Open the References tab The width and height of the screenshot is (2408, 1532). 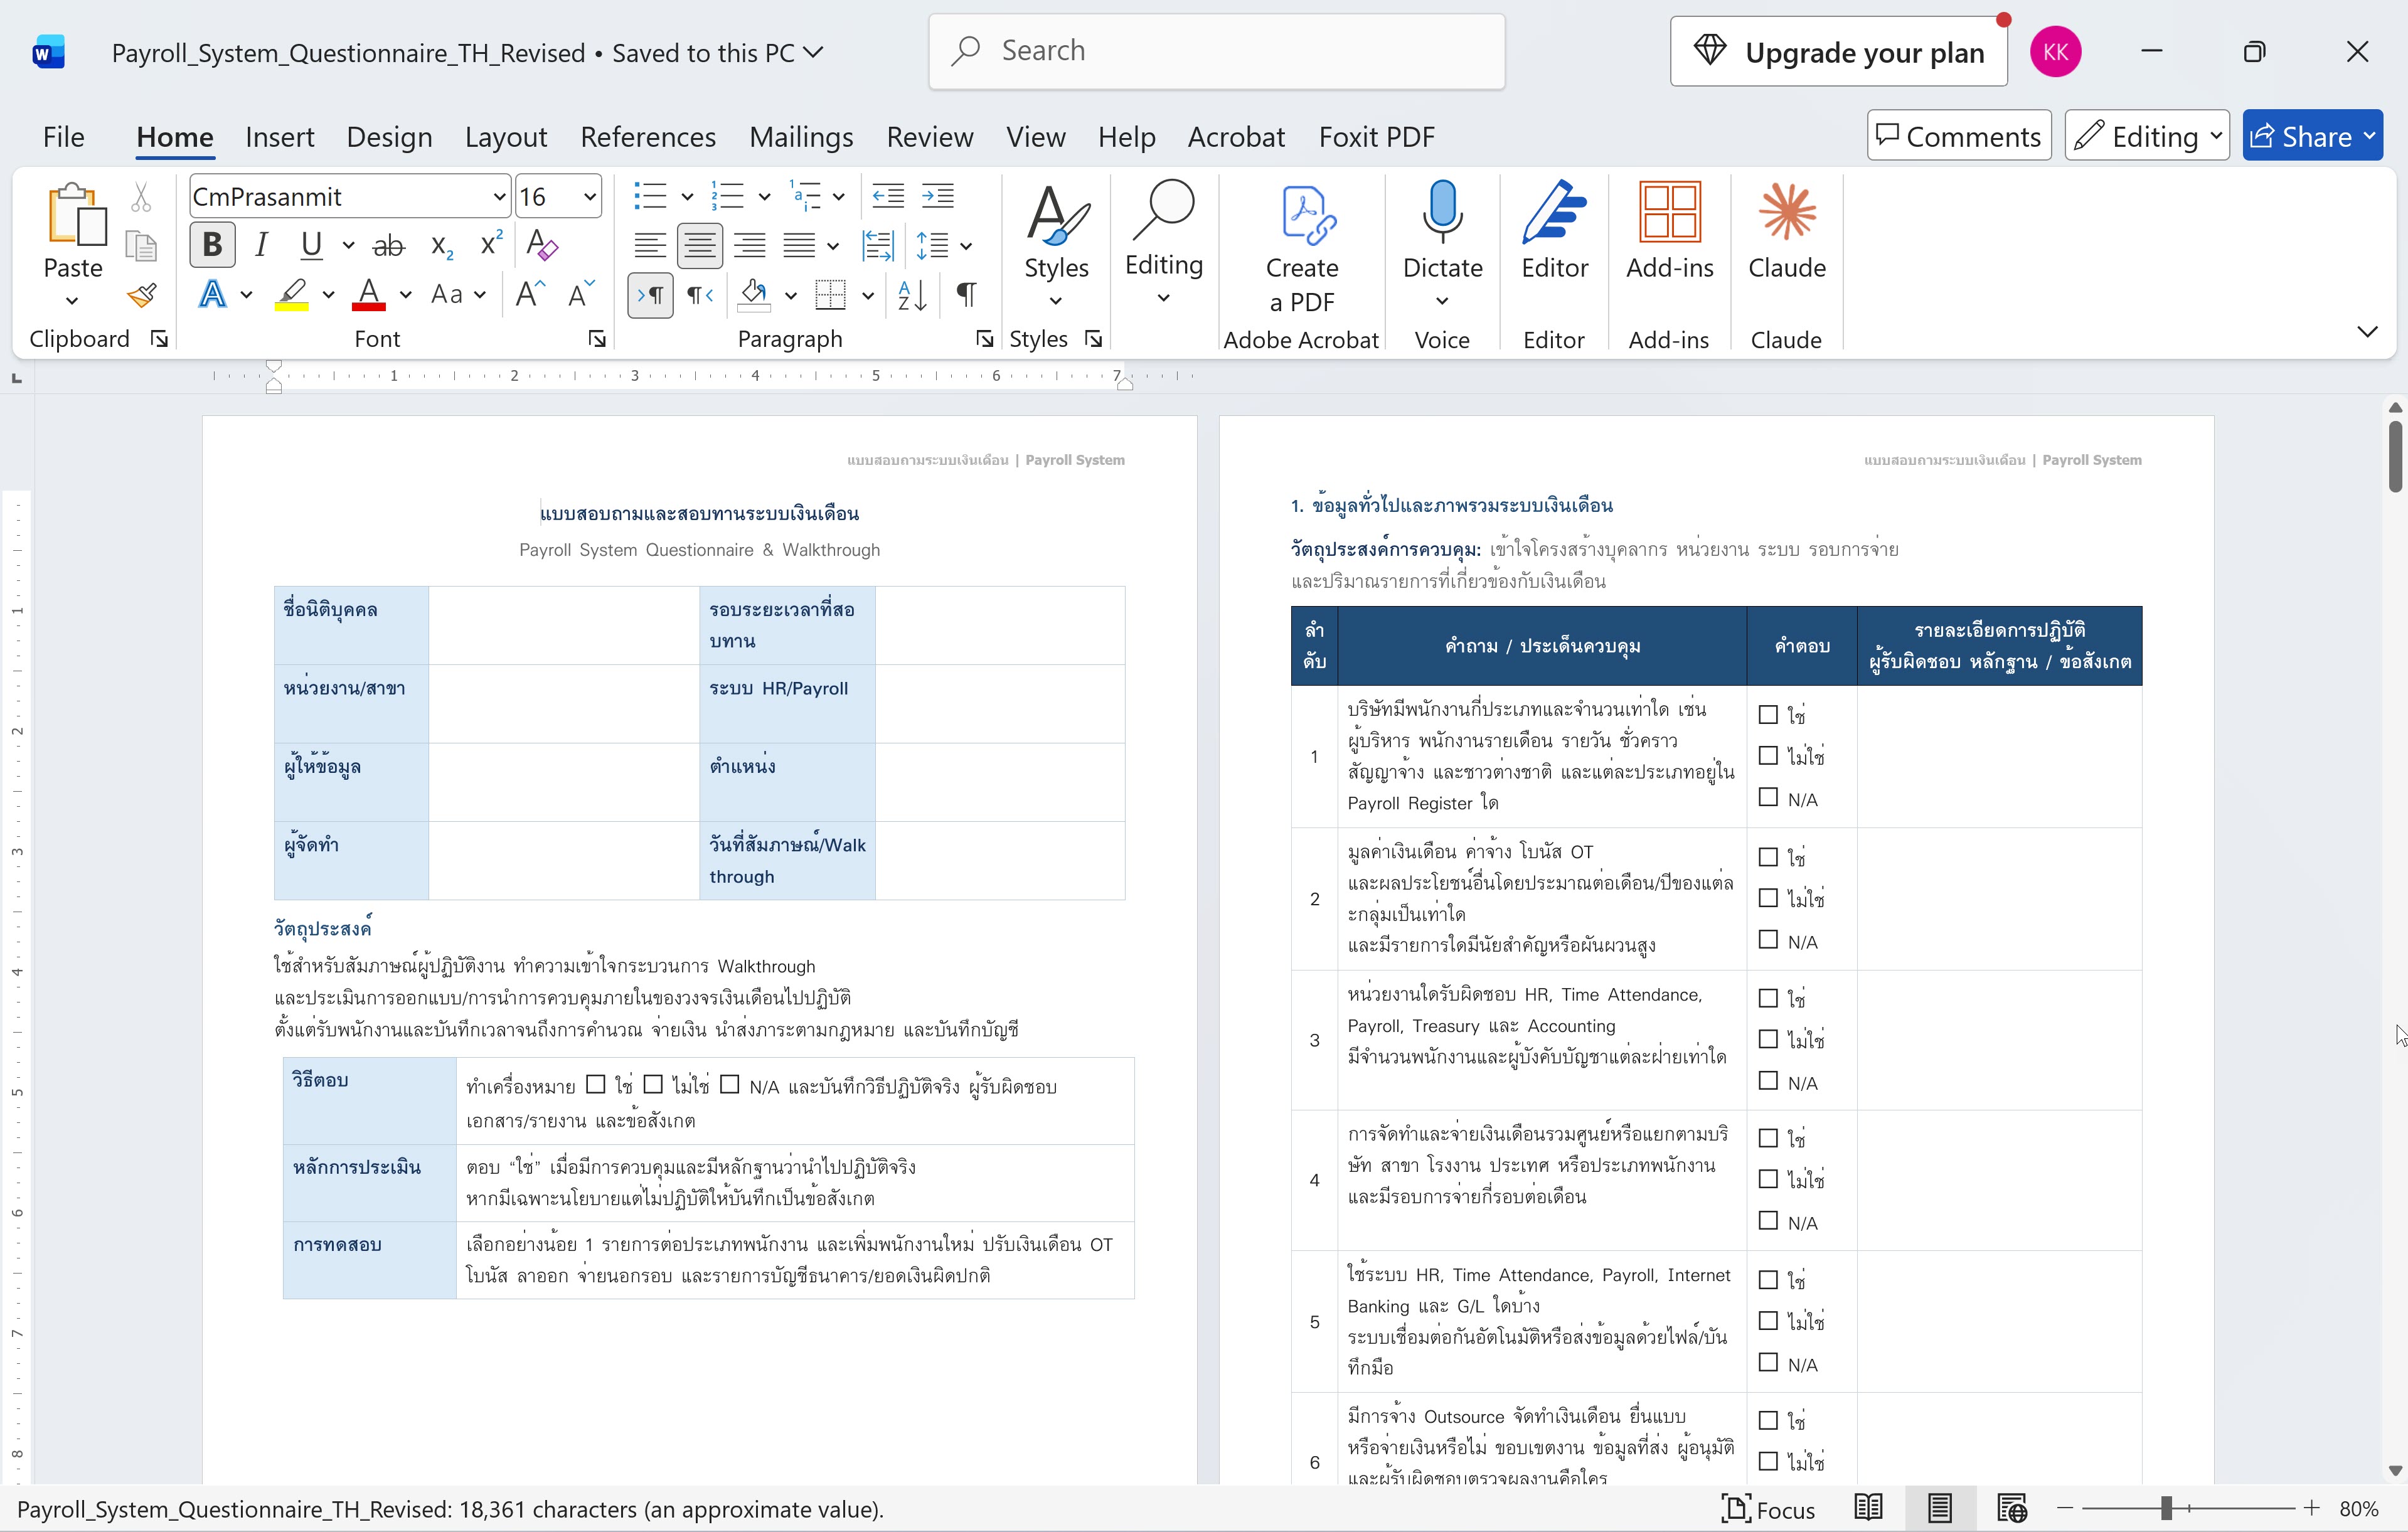648,137
